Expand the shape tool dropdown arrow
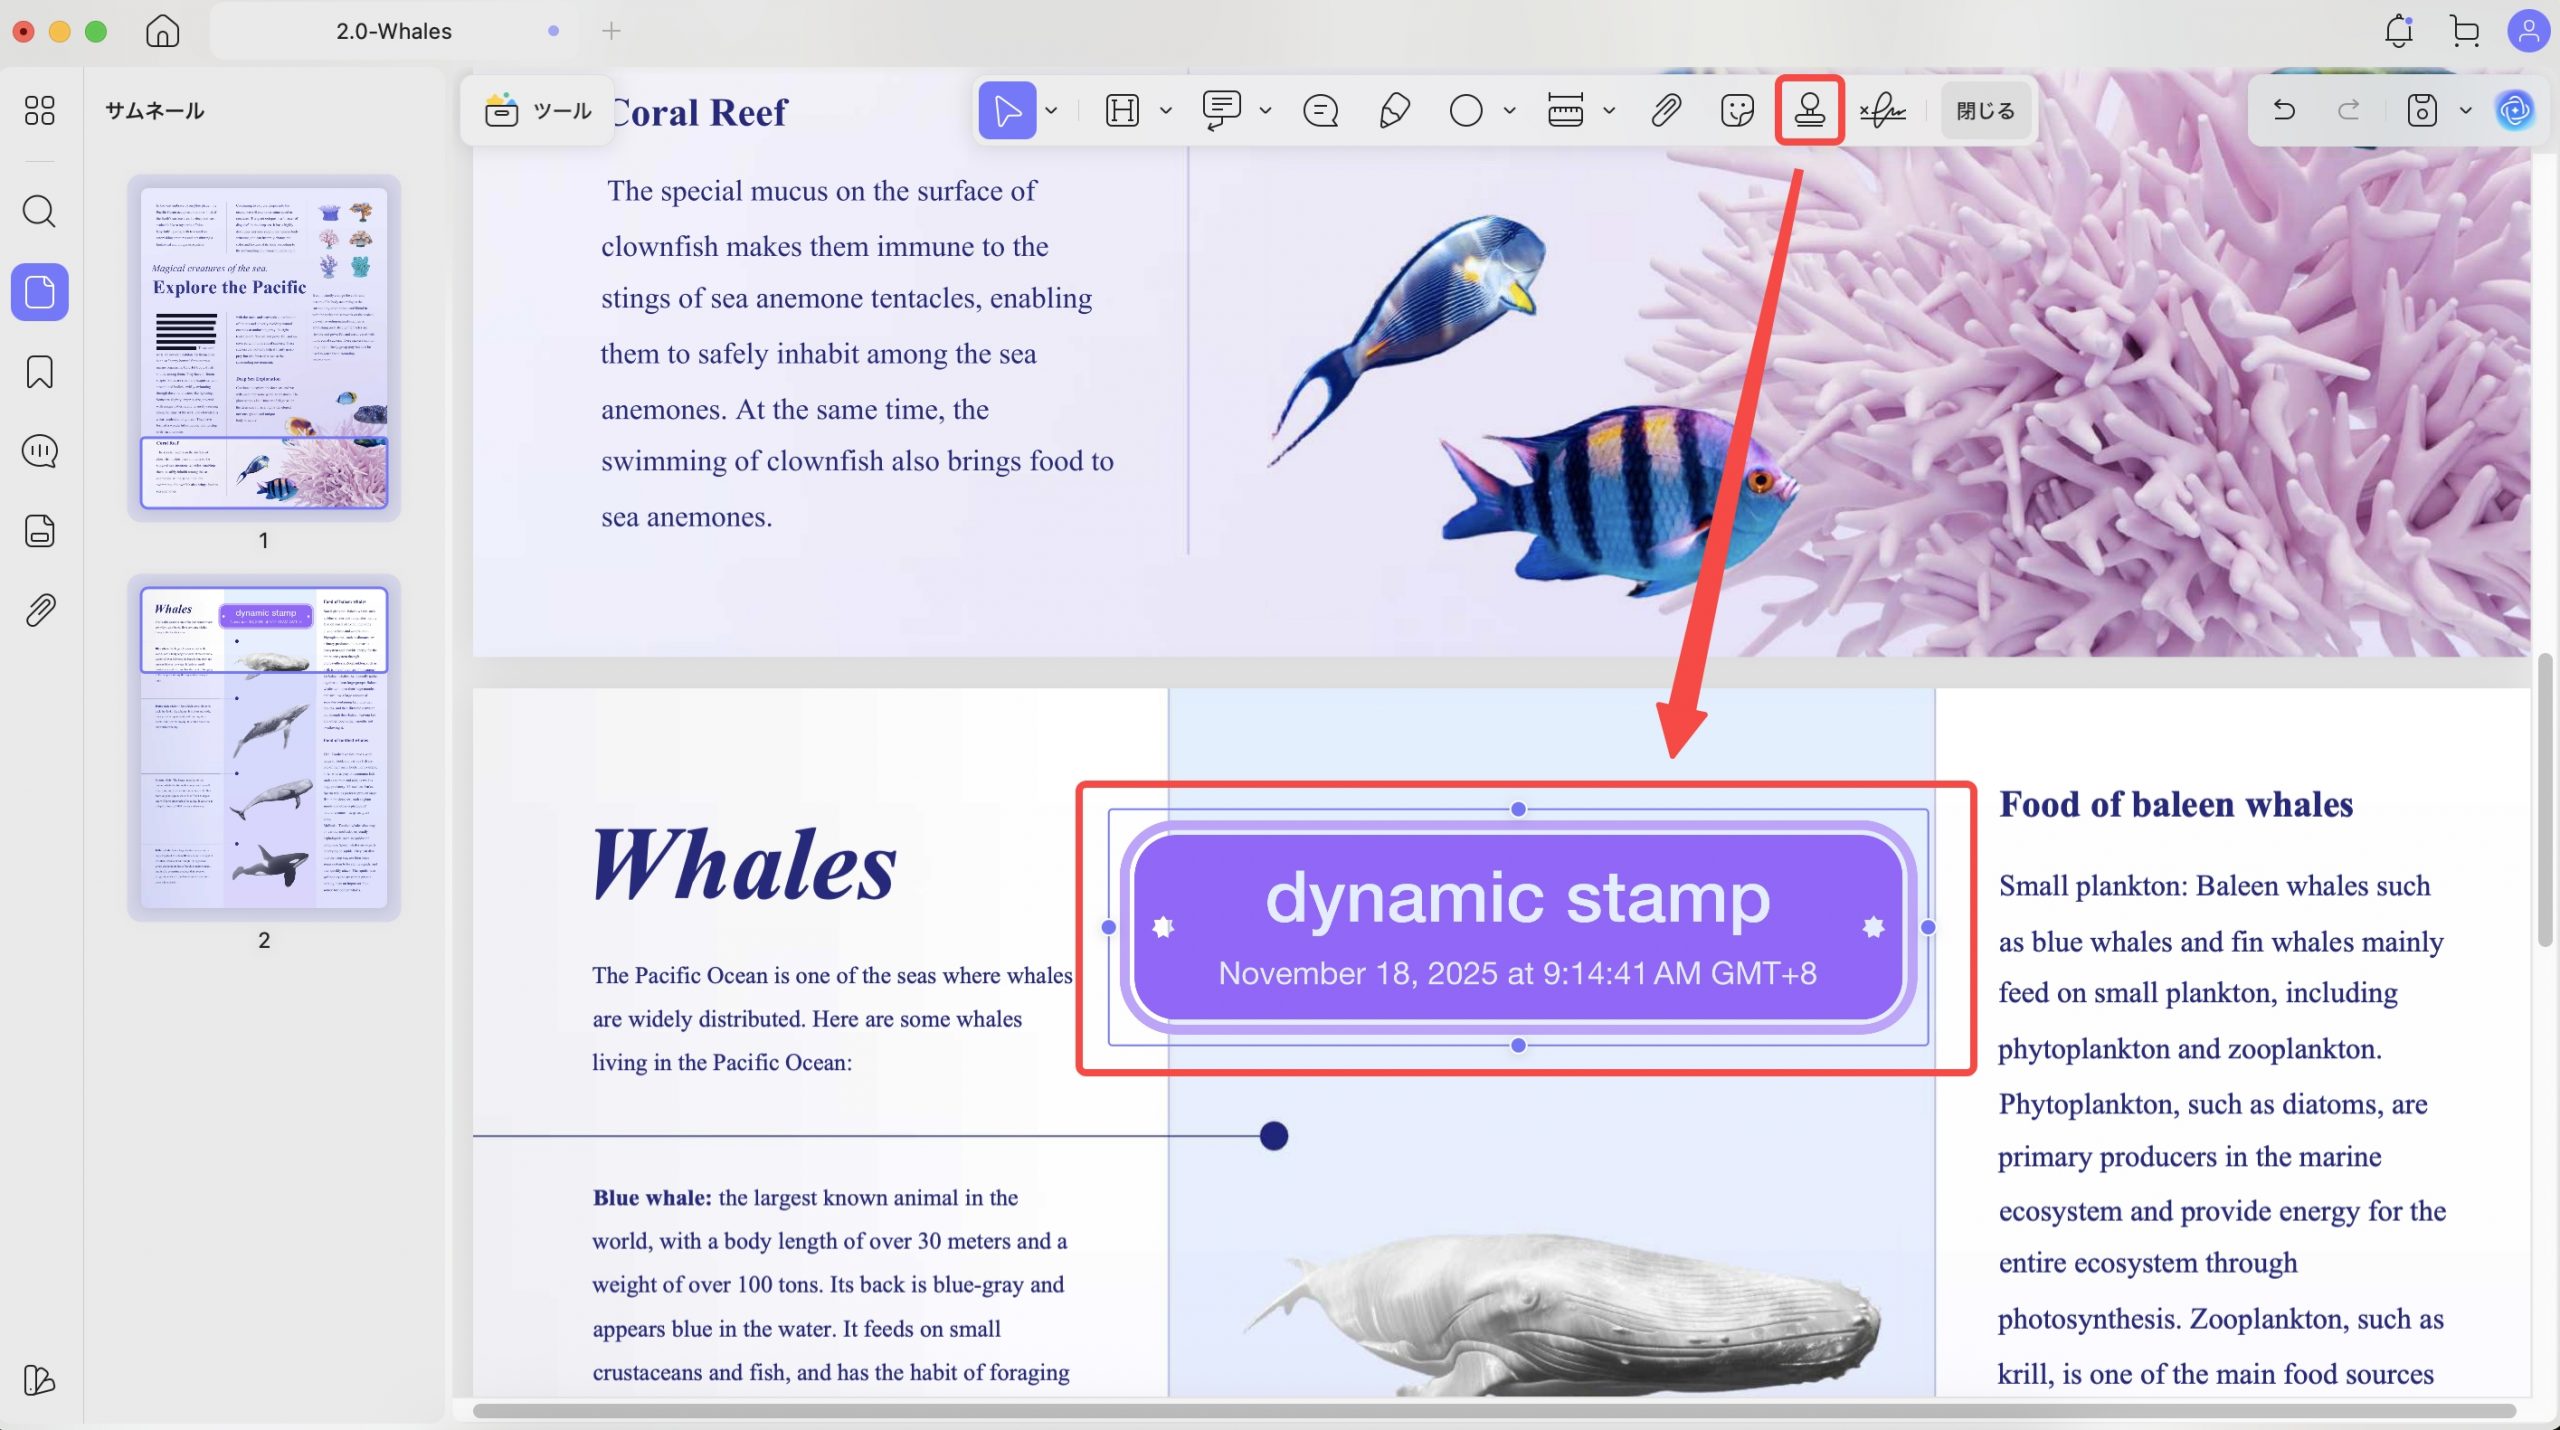The width and height of the screenshot is (2560, 1430). tap(1509, 110)
